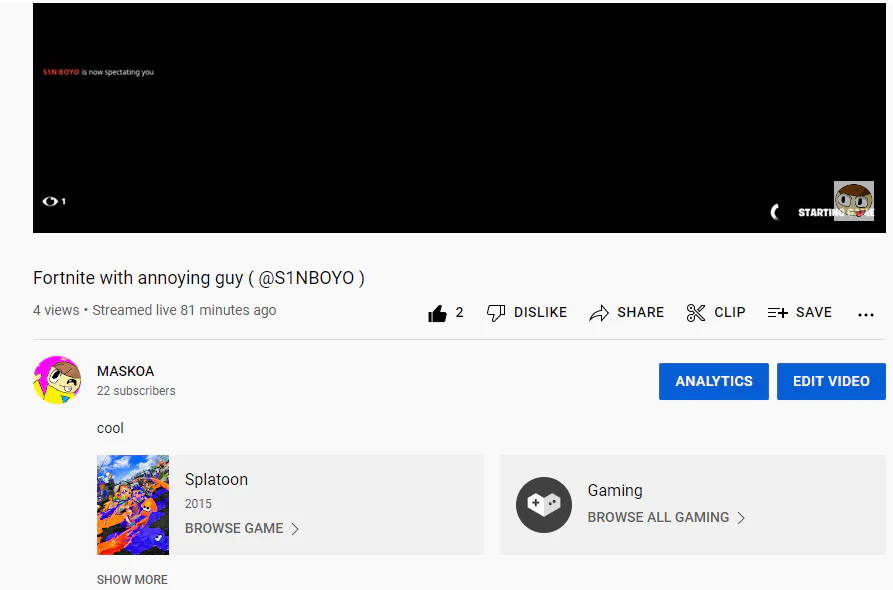Click the video title text
The height and width of the screenshot is (590, 893).
[x=199, y=278]
